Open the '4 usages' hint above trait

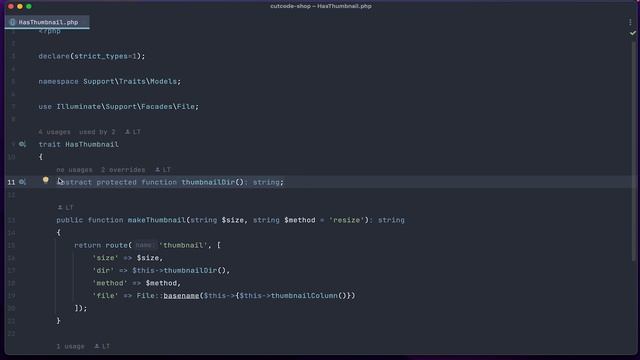(54, 132)
